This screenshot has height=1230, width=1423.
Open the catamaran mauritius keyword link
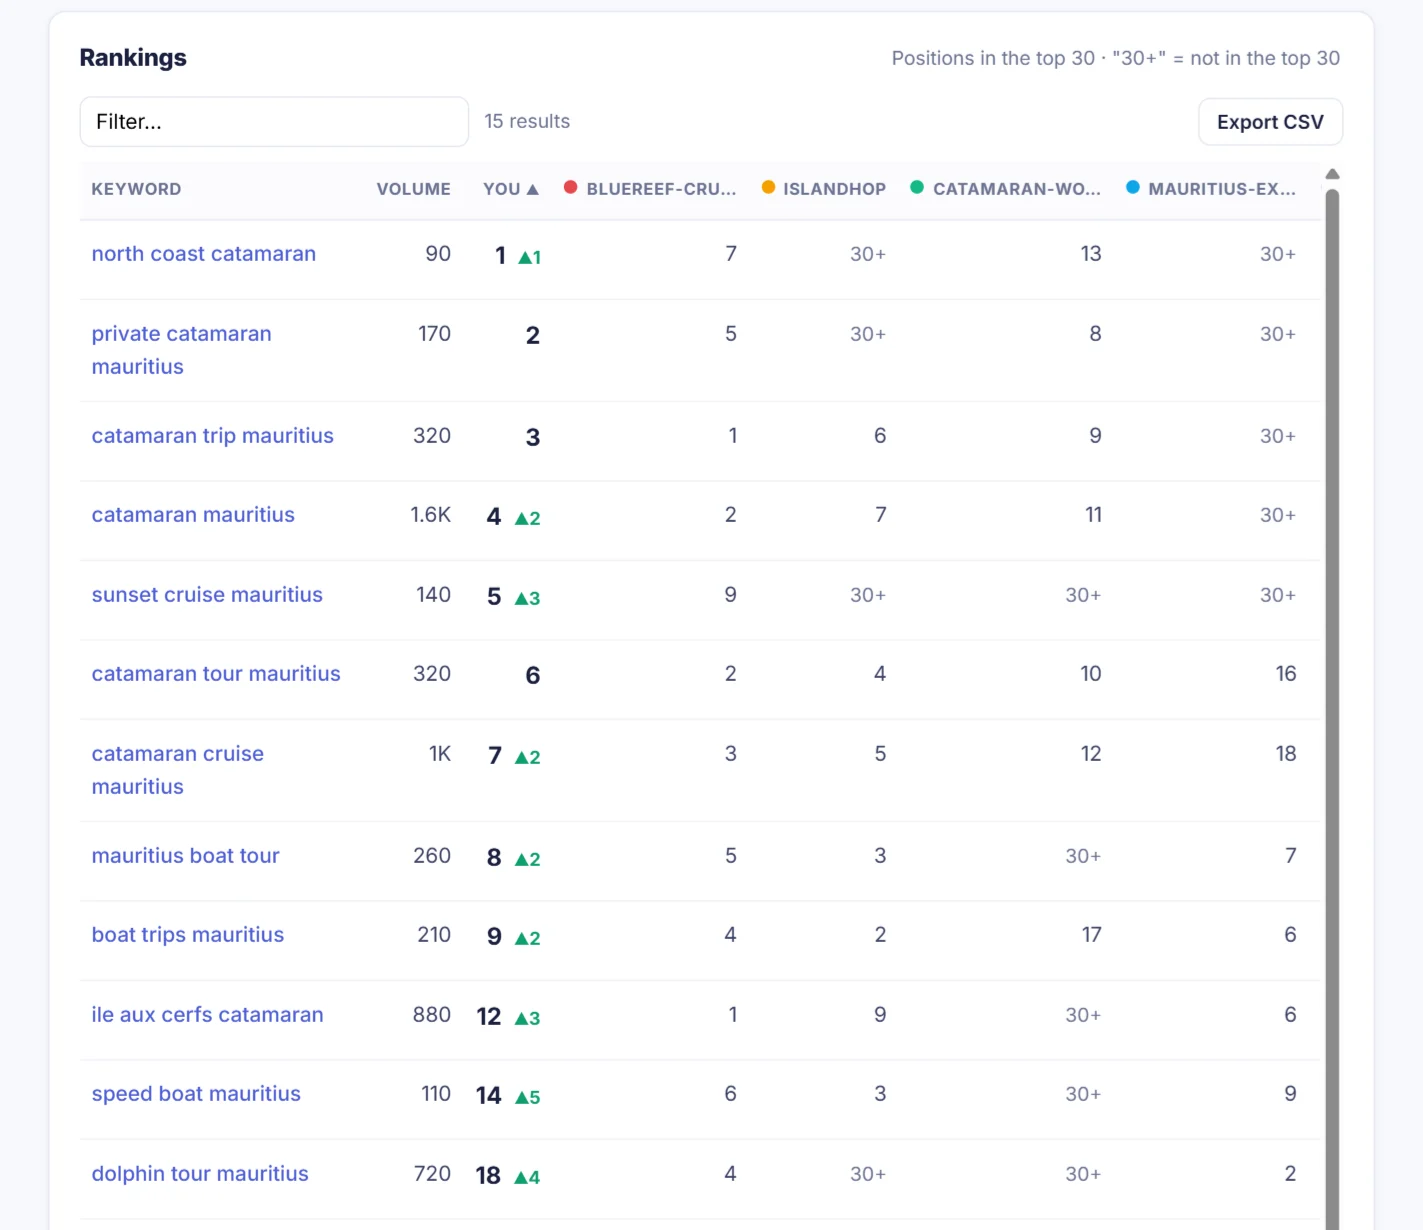pos(193,515)
